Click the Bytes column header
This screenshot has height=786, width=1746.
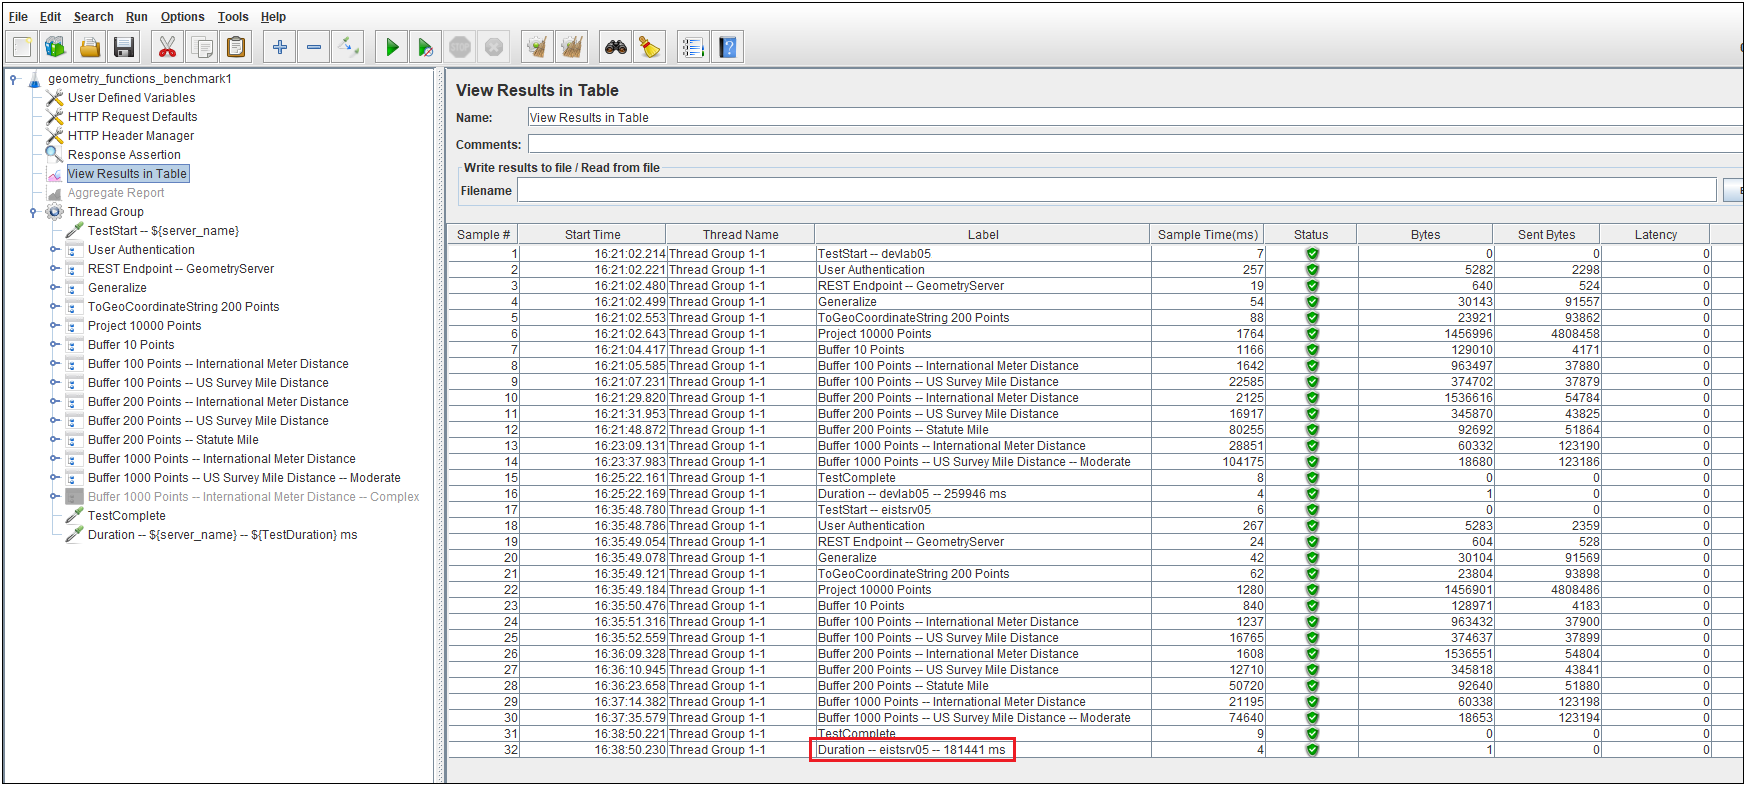(1425, 235)
